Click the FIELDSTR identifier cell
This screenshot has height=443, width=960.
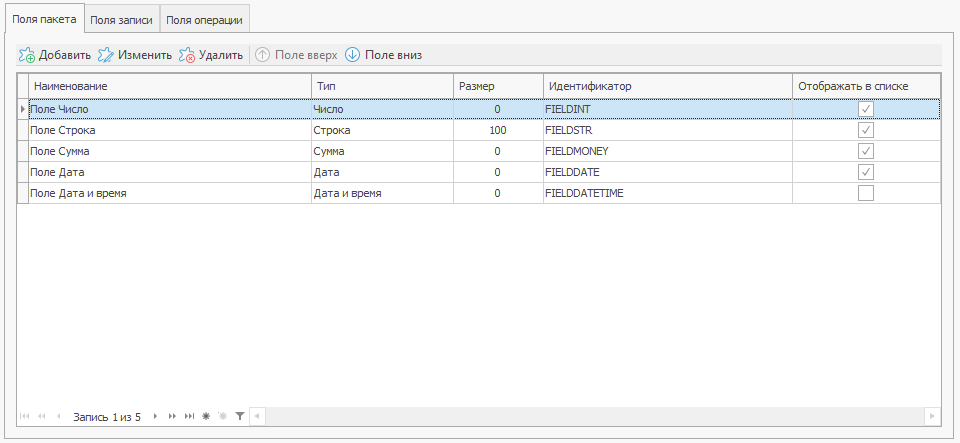(x=668, y=130)
